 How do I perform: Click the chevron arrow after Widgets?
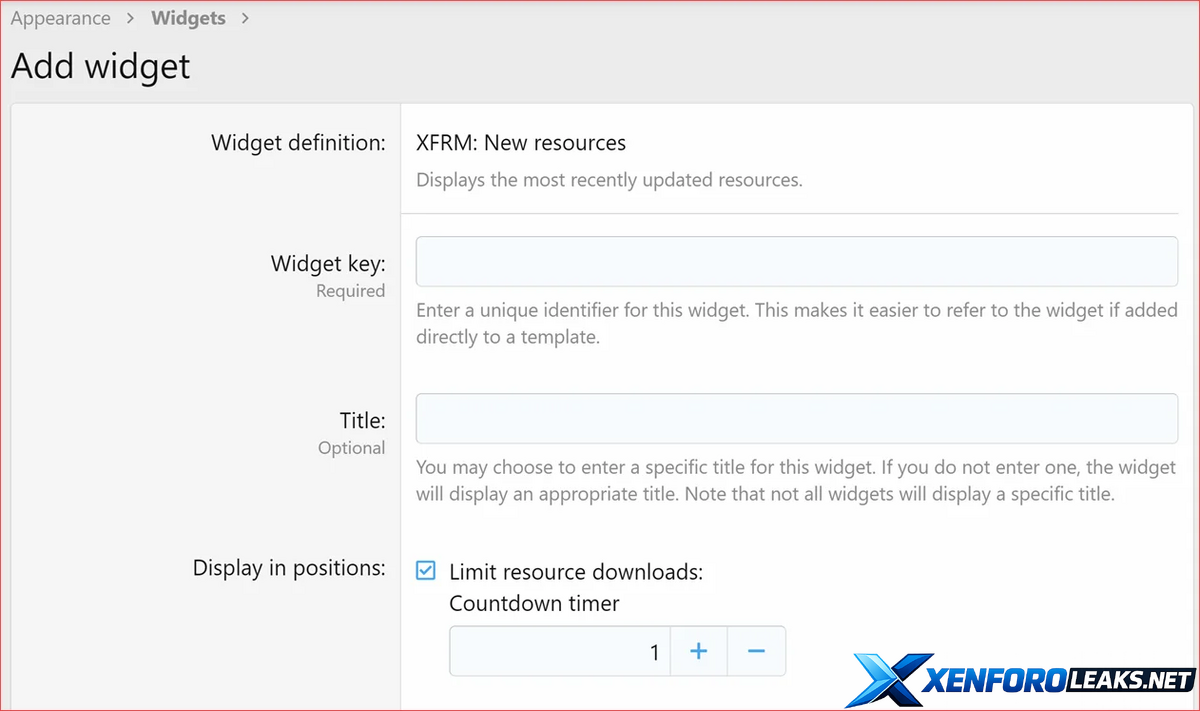coord(246,19)
